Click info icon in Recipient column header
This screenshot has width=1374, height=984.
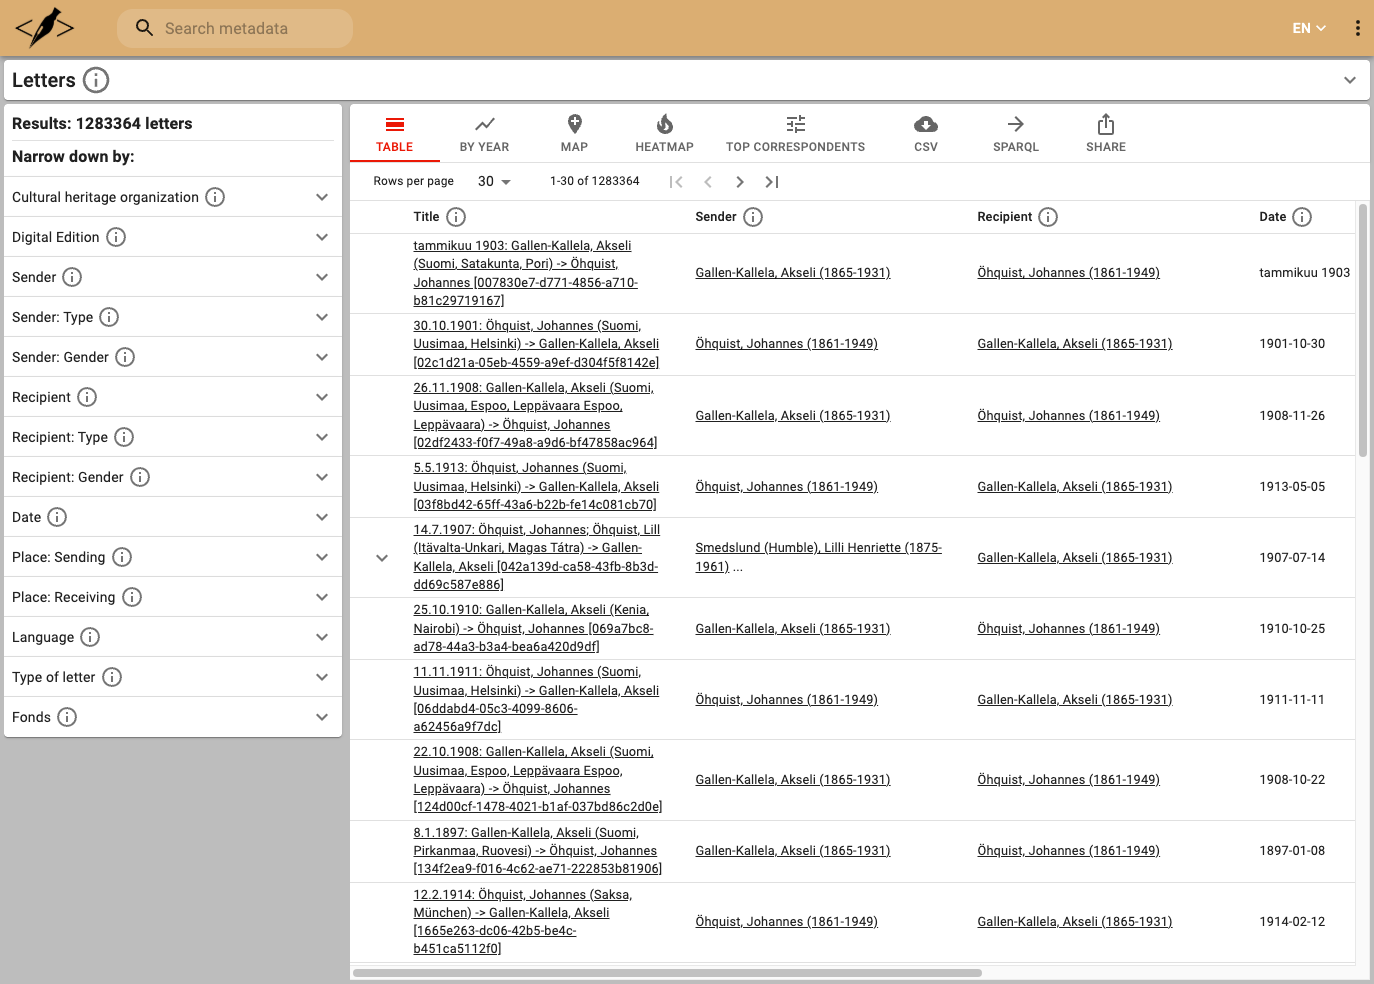1048,217
